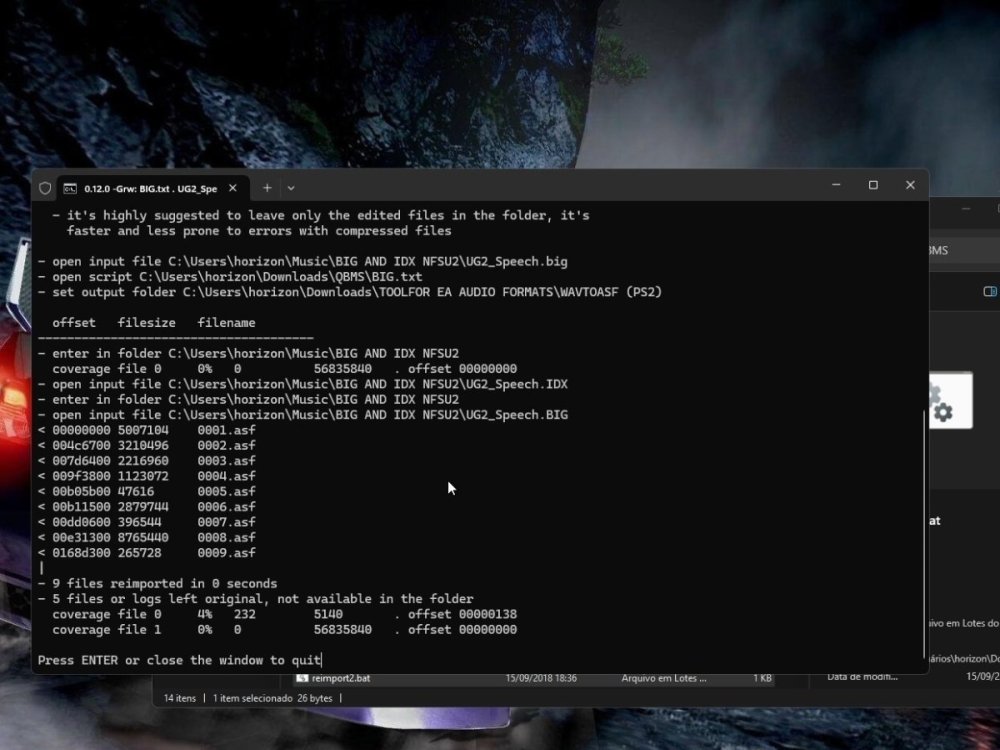The width and height of the screenshot is (1000, 750).
Task: Click the Data de modificação column header
Action: click(862, 675)
